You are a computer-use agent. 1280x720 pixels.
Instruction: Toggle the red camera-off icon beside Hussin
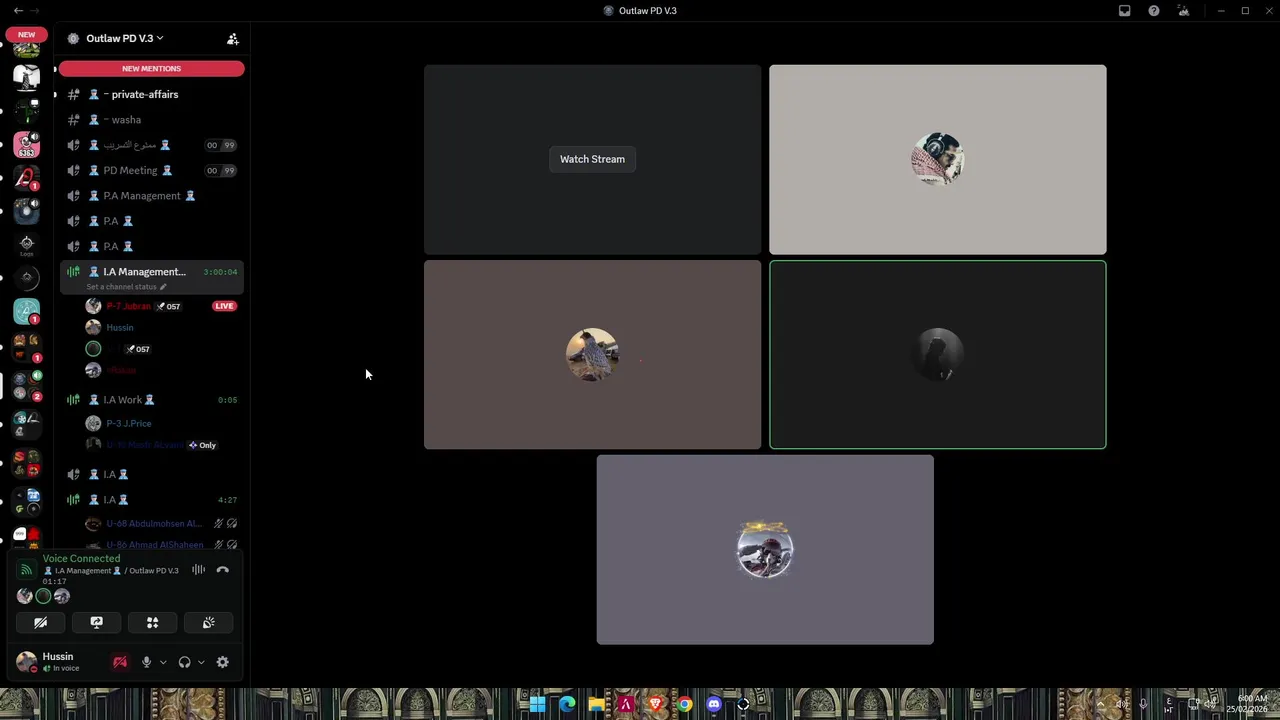coord(120,662)
